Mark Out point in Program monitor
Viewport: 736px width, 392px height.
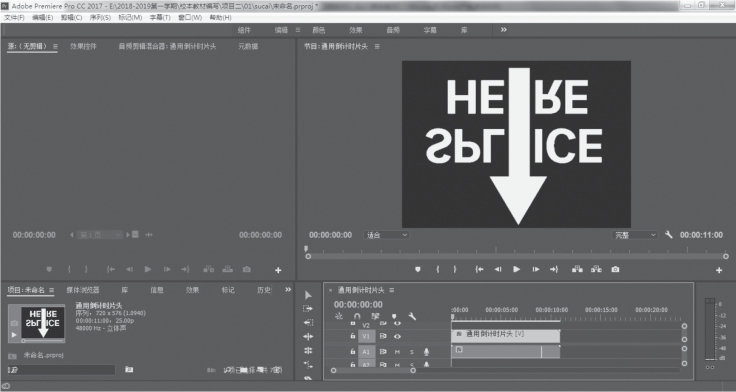(454, 269)
